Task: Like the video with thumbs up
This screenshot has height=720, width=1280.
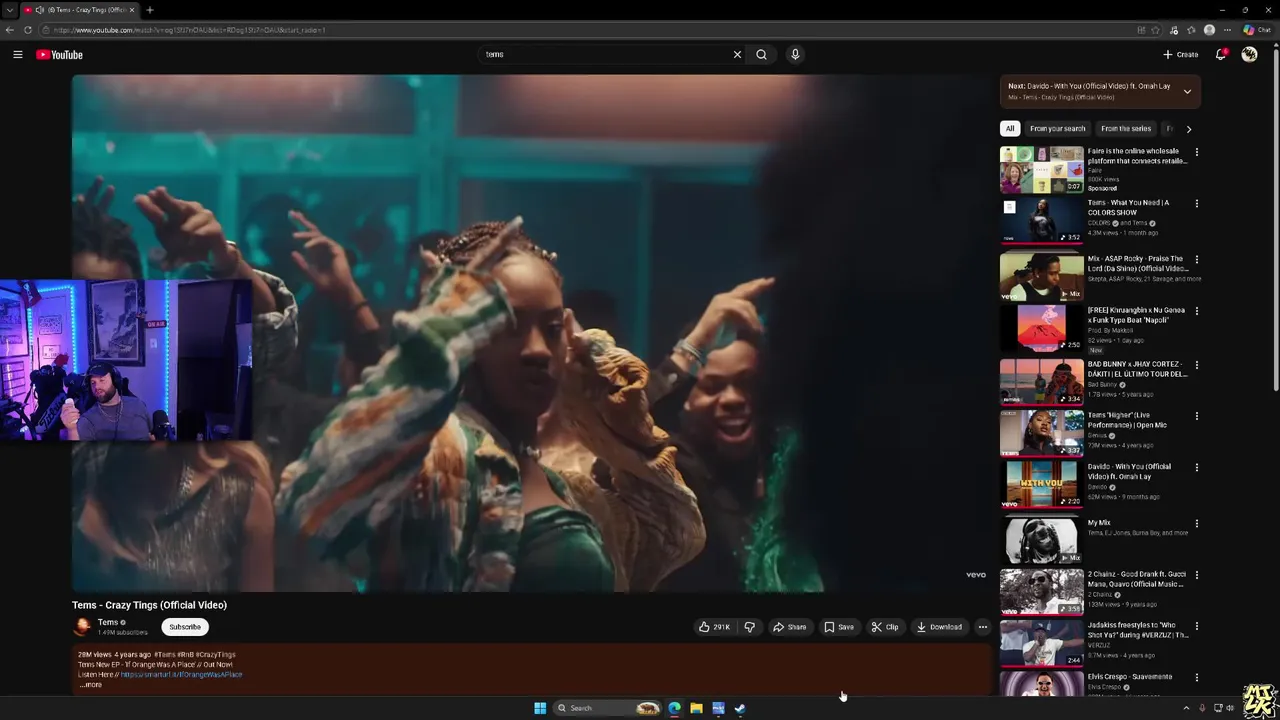Action: [x=714, y=627]
